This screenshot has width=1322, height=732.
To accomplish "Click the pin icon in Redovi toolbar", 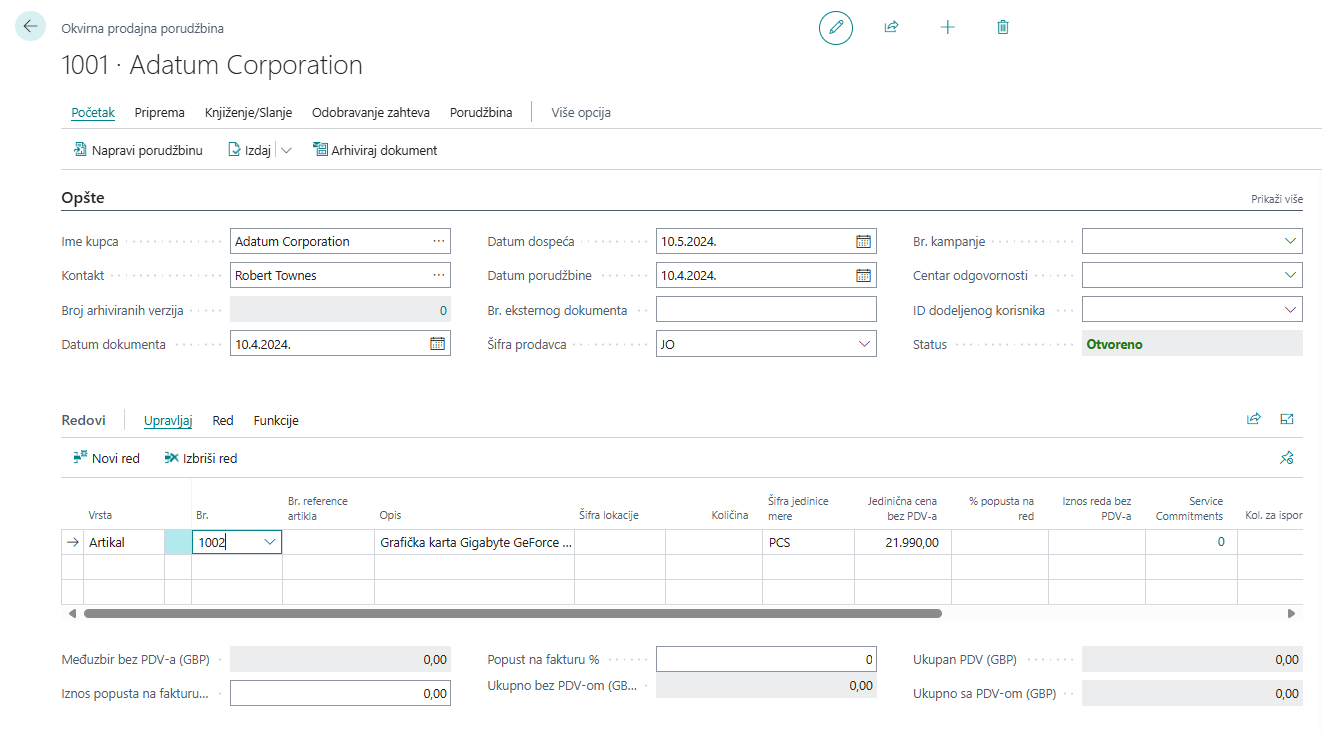I will (1287, 458).
